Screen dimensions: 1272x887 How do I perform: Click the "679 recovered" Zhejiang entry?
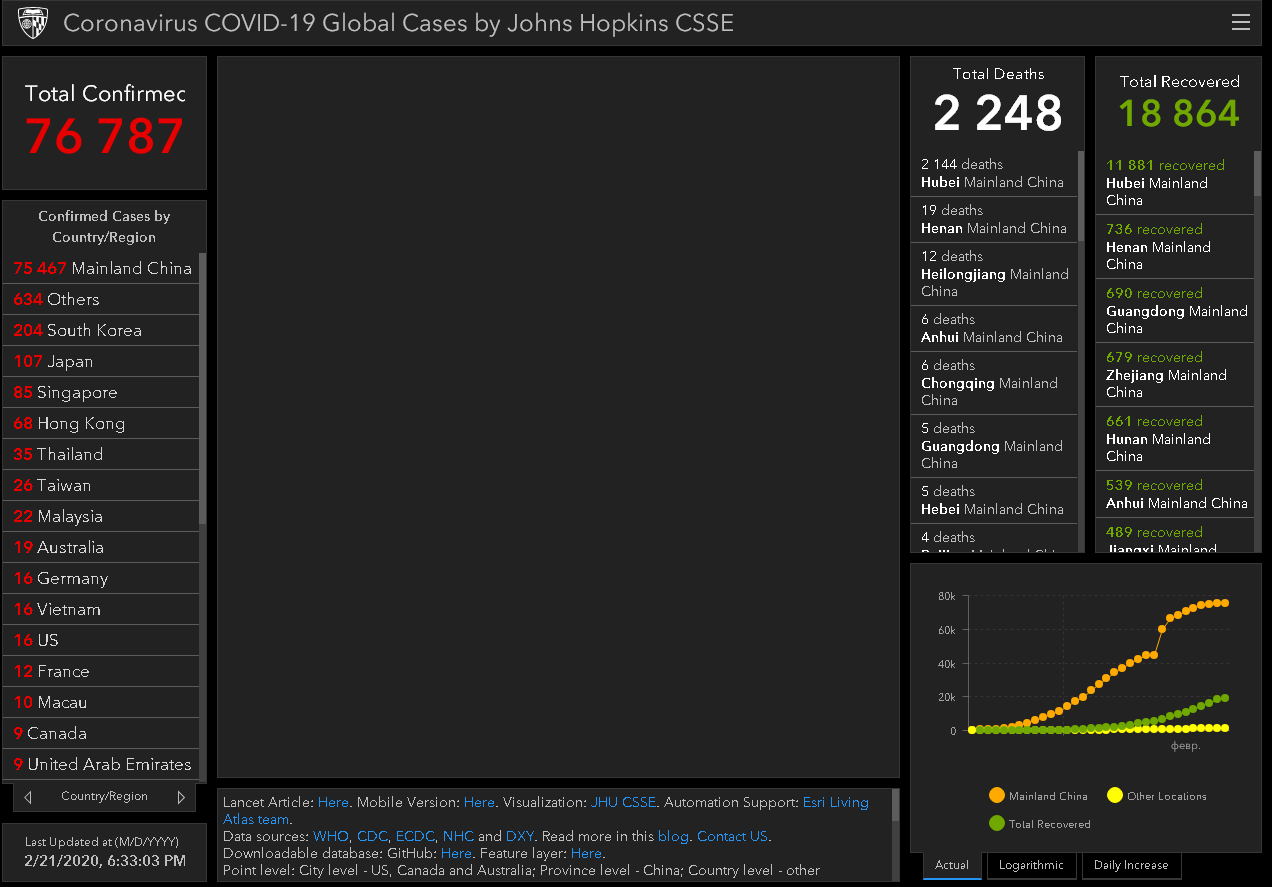point(1175,375)
